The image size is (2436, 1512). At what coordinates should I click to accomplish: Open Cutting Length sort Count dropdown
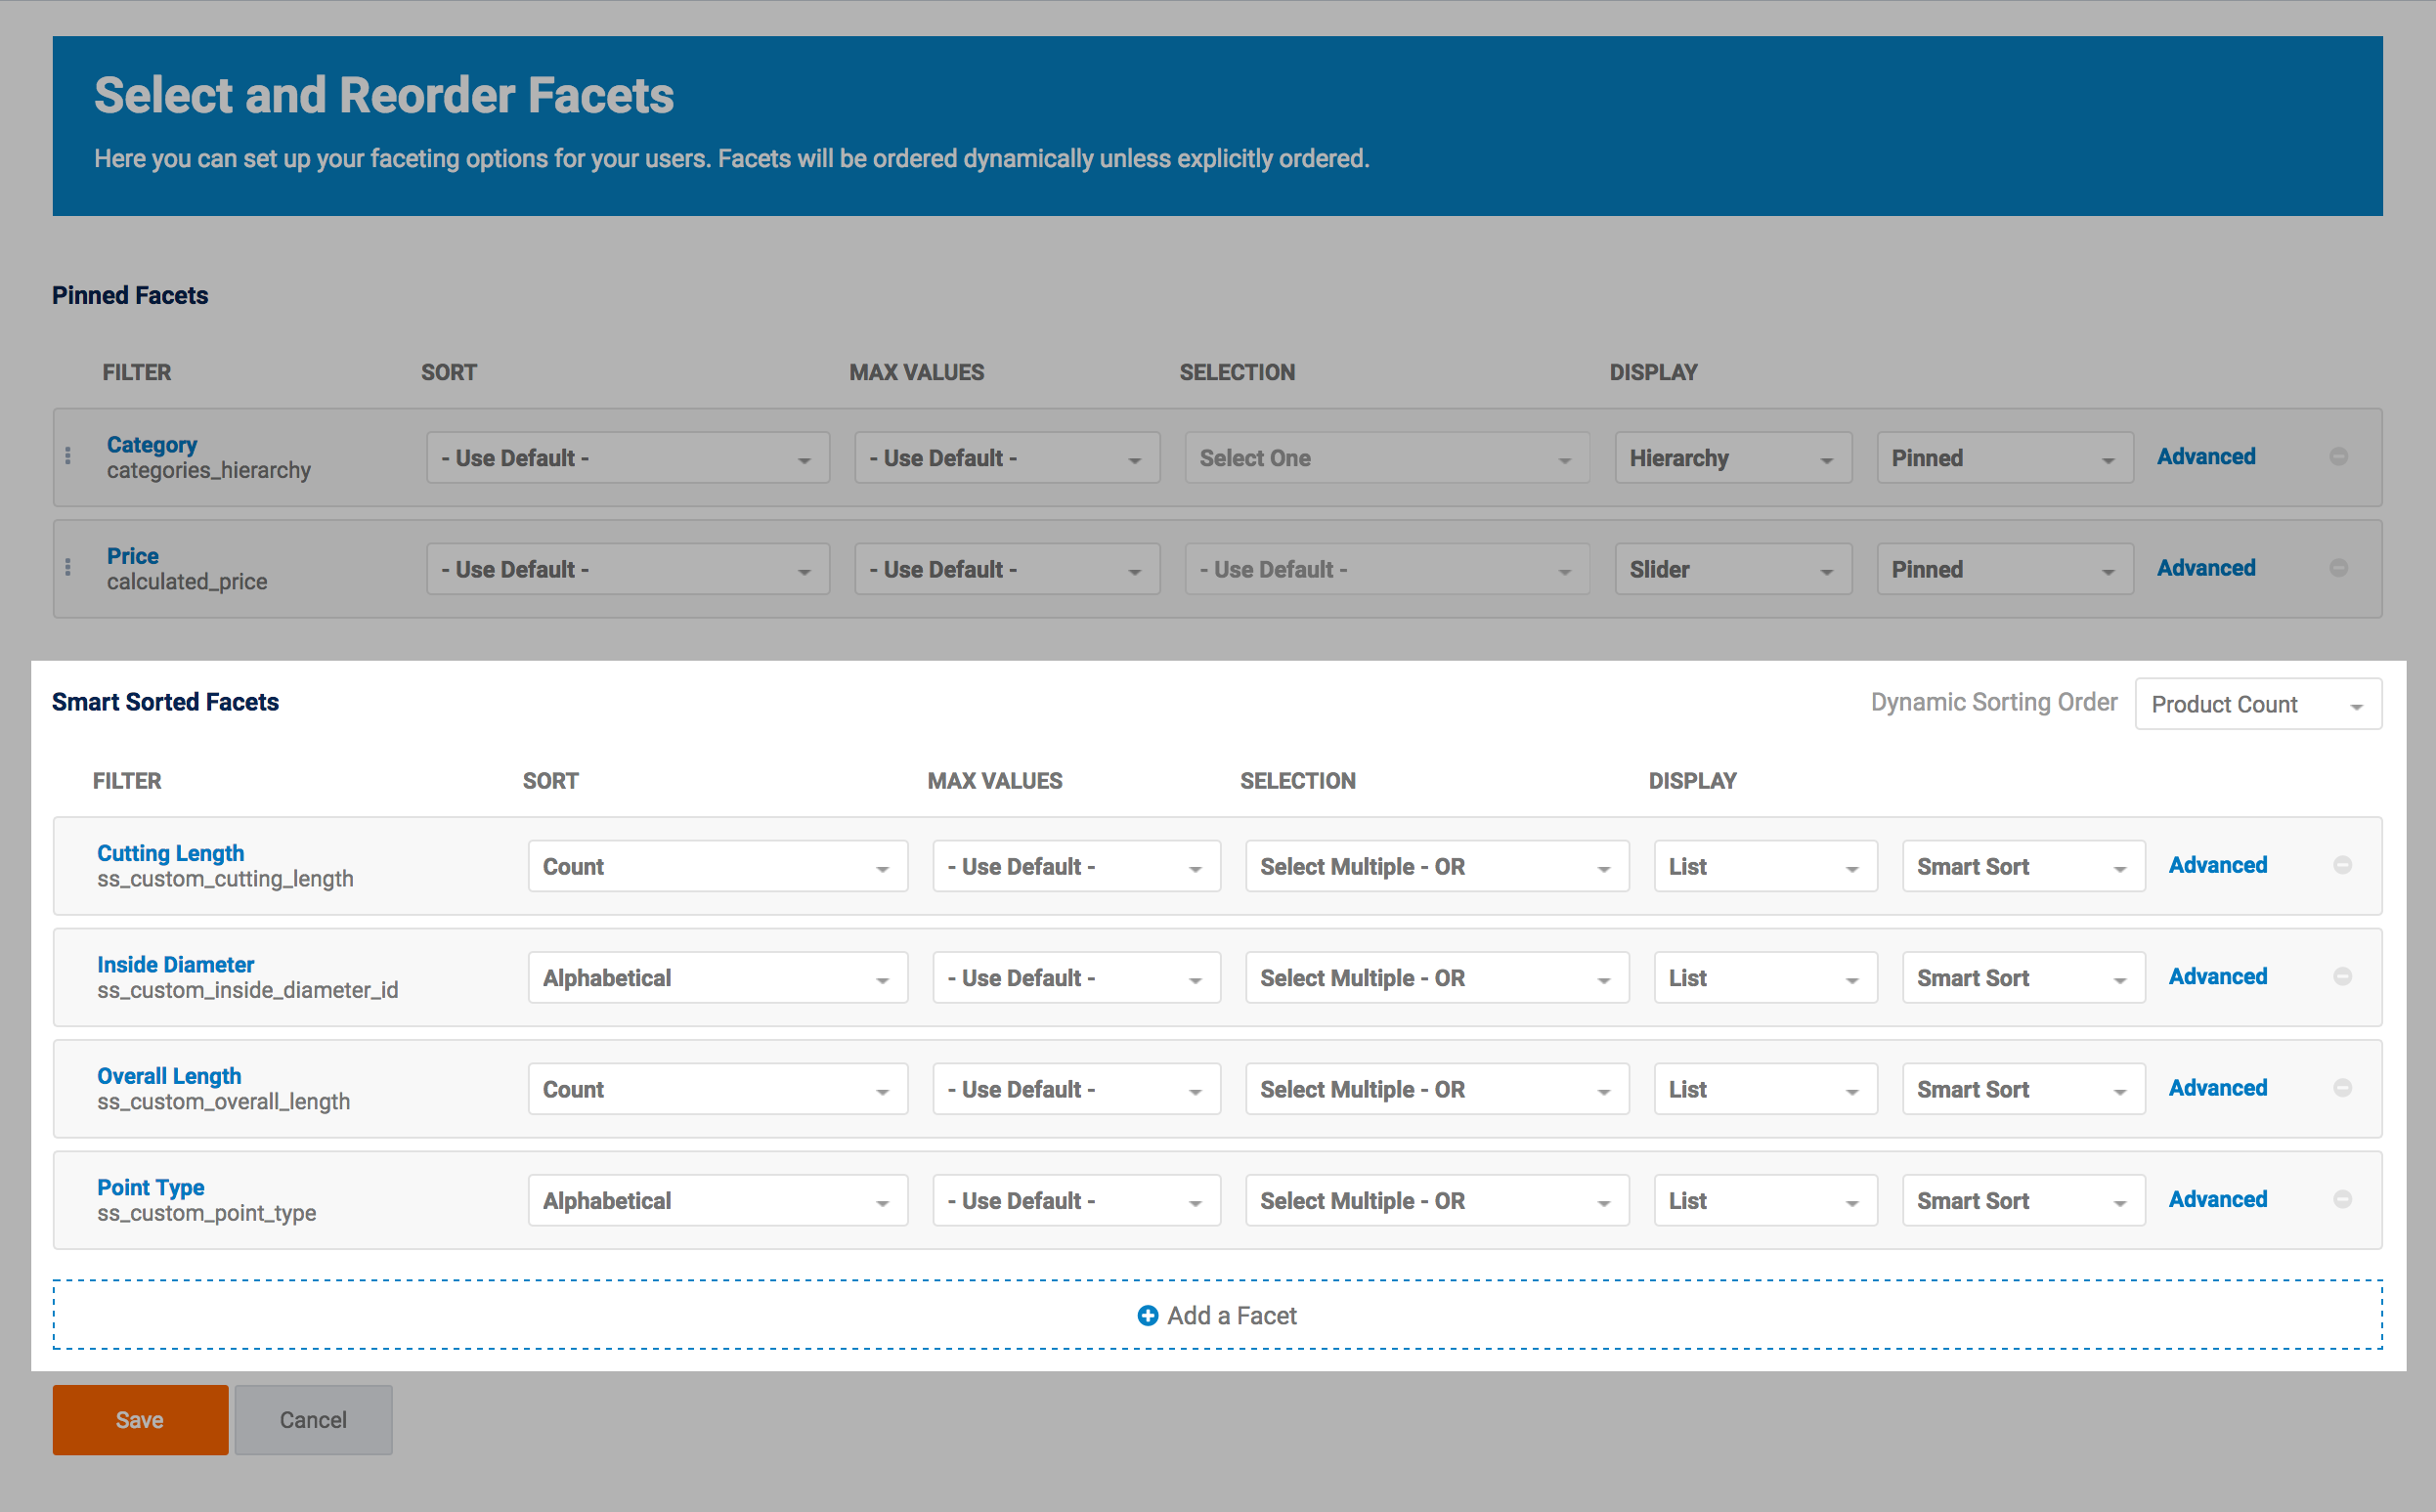click(x=717, y=866)
